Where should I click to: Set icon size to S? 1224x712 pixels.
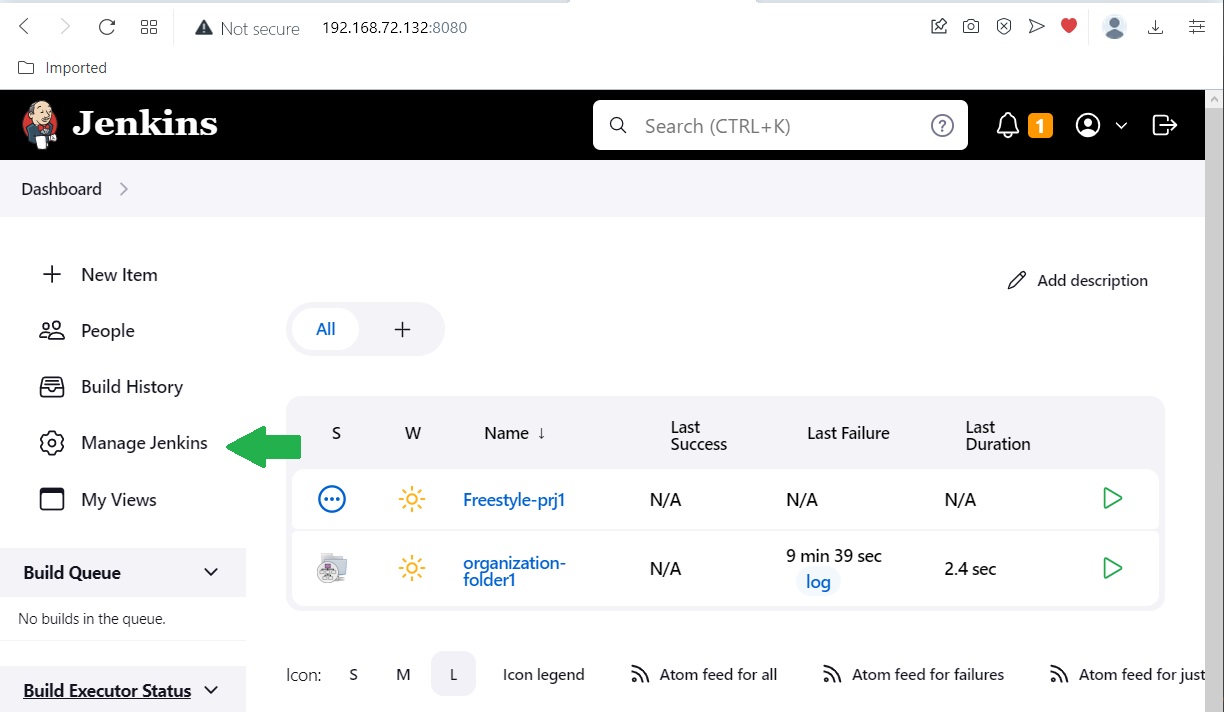coord(353,675)
